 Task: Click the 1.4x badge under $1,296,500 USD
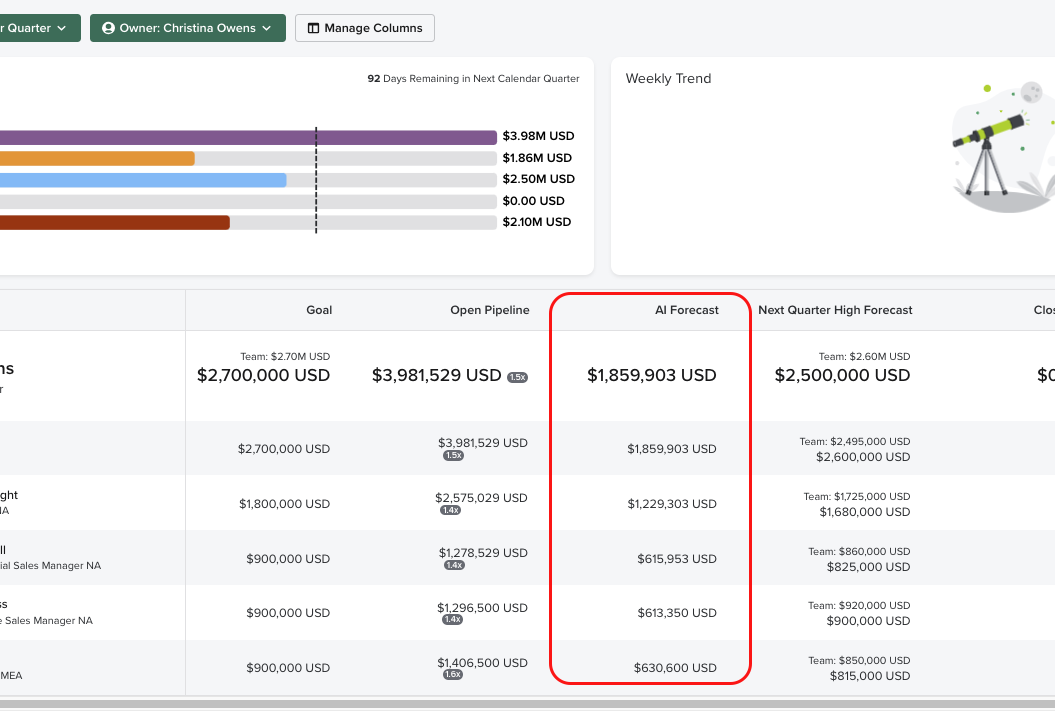[x=452, y=619]
